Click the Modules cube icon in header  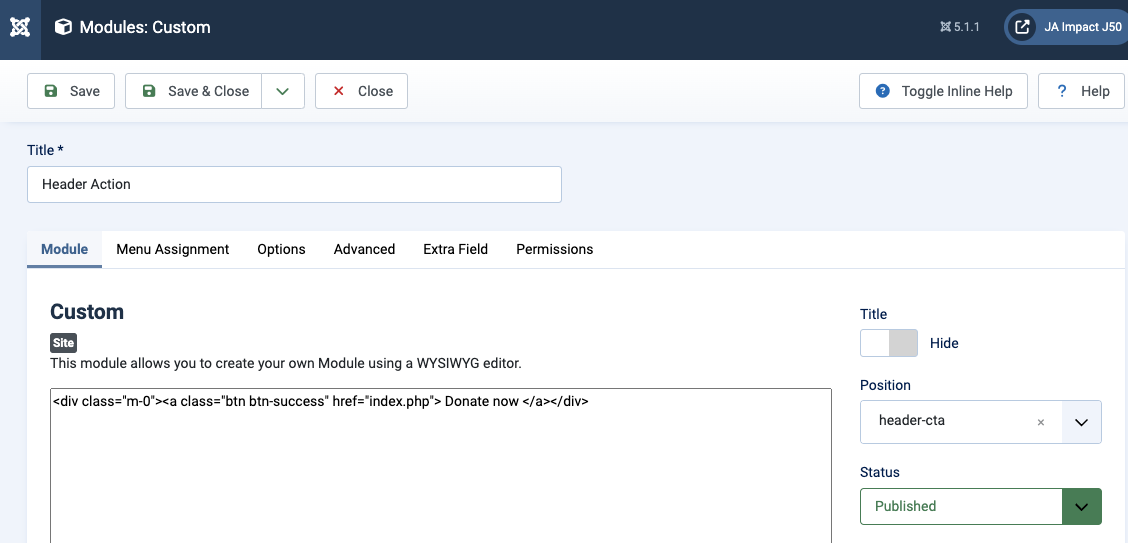(x=63, y=28)
